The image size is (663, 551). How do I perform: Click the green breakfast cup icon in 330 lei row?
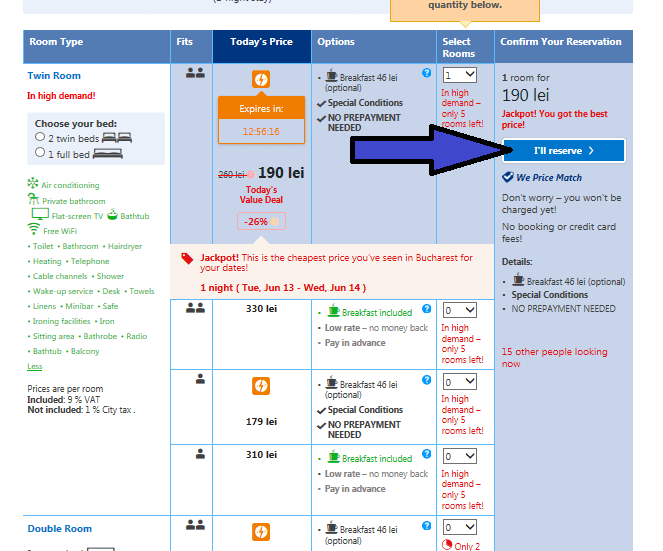tap(333, 312)
